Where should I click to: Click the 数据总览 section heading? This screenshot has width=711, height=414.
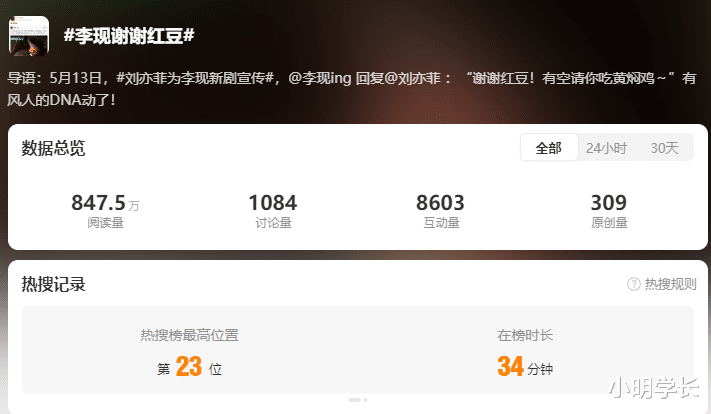click(54, 148)
